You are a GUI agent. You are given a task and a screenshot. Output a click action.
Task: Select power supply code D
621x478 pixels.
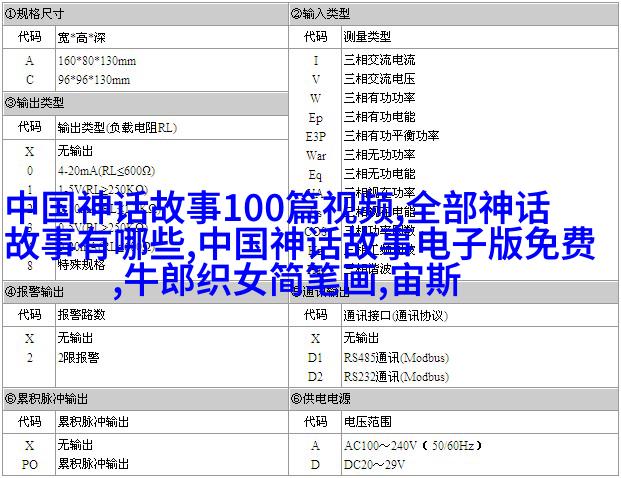click(316, 465)
